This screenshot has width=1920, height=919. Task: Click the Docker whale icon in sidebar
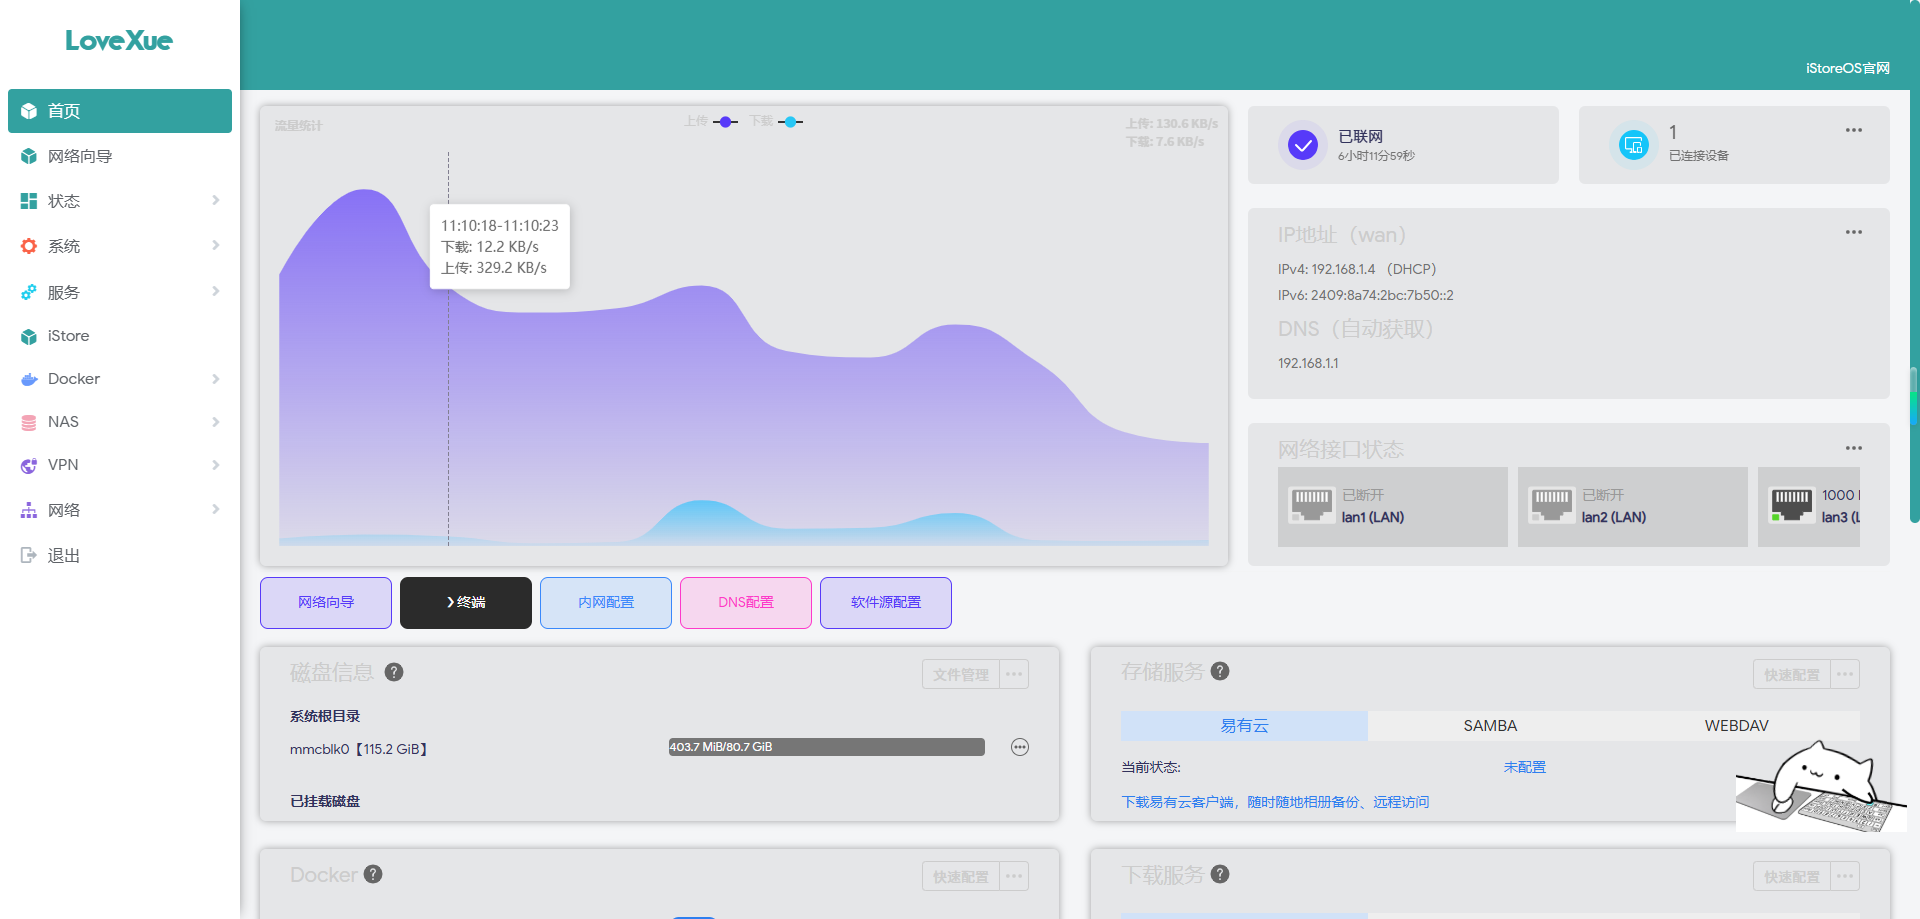(x=29, y=379)
